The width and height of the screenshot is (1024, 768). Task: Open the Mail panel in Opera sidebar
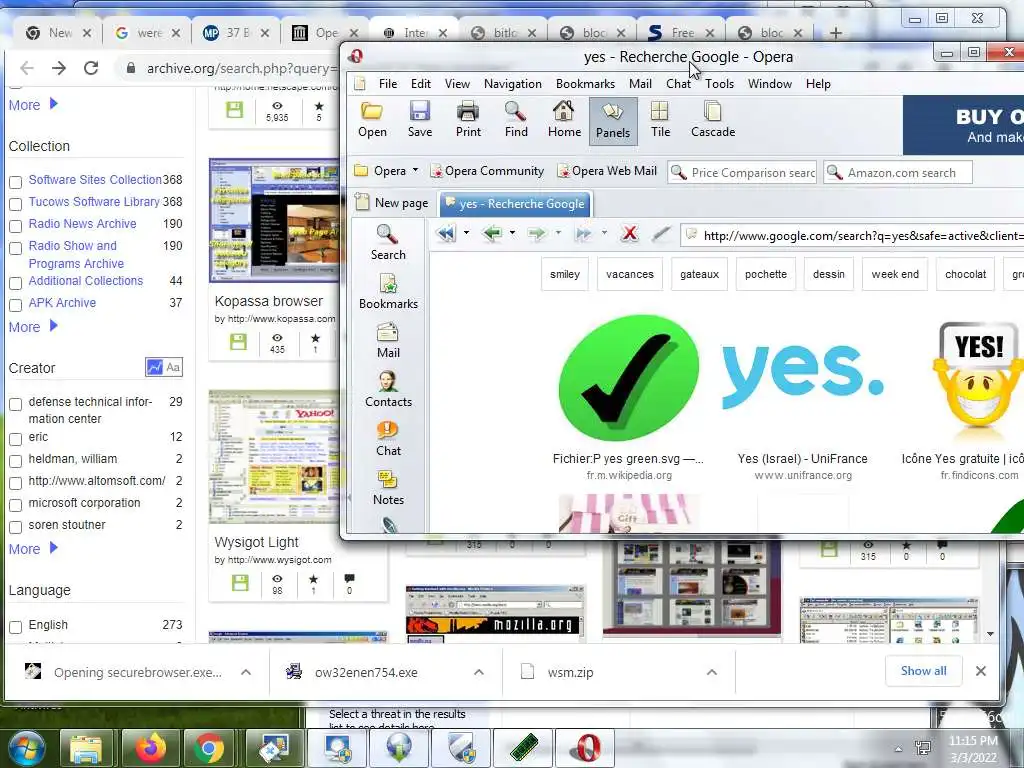click(388, 340)
